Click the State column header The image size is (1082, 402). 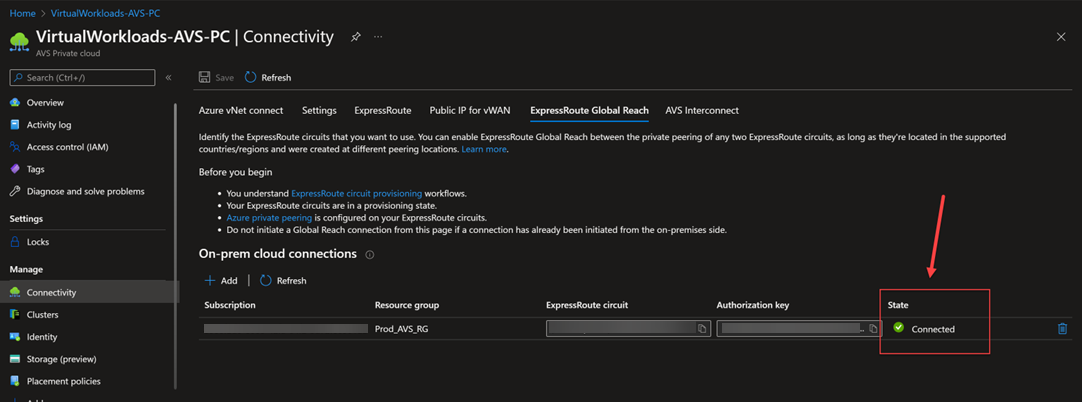(898, 305)
